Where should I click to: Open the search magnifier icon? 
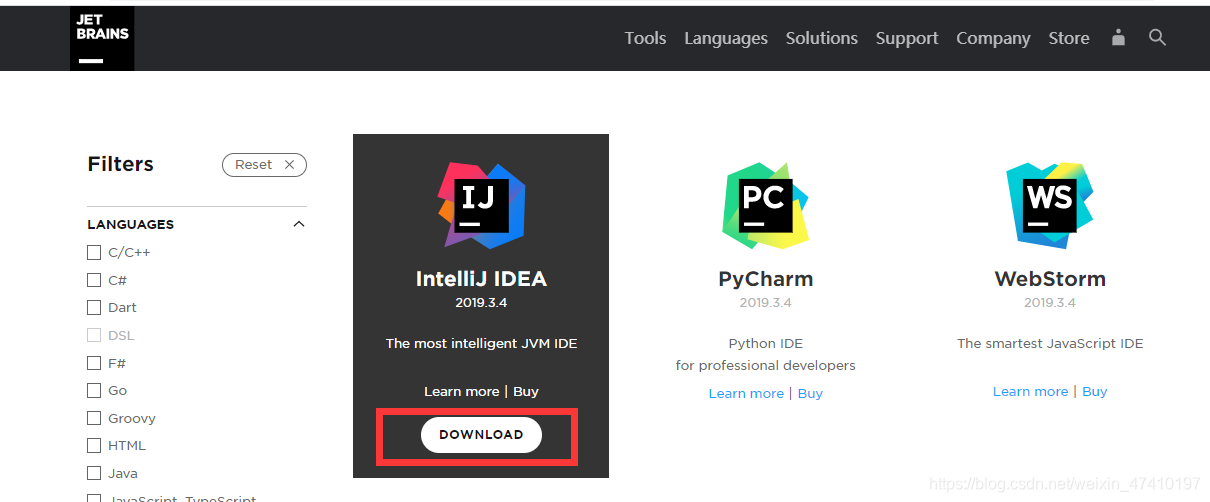point(1157,38)
